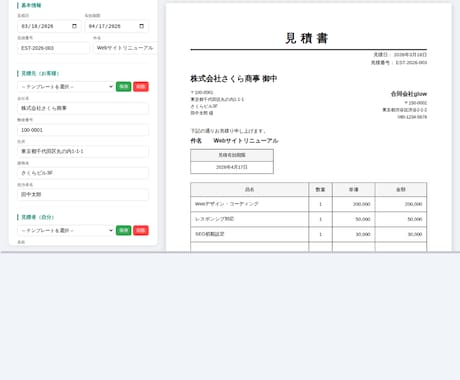The width and height of the screenshot is (460, 380).
Task: Click the 下記の通りお見積り申し上げます sentence
Action: pos(228,131)
